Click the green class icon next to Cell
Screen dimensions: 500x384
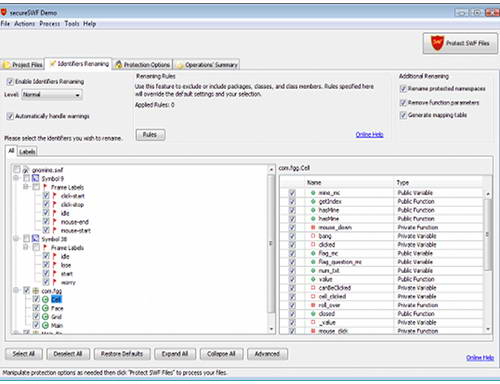(45, 299)
